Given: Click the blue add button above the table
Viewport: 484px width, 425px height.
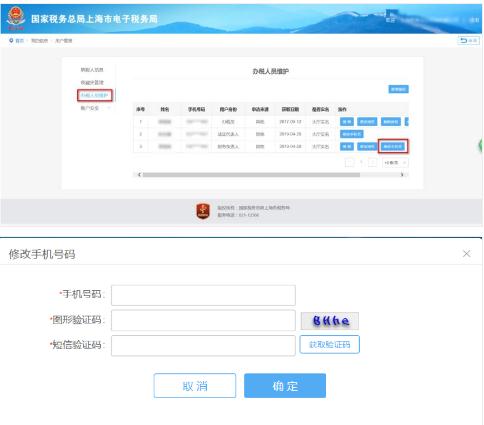Looking at the screenshot, I should pos(398,89).
